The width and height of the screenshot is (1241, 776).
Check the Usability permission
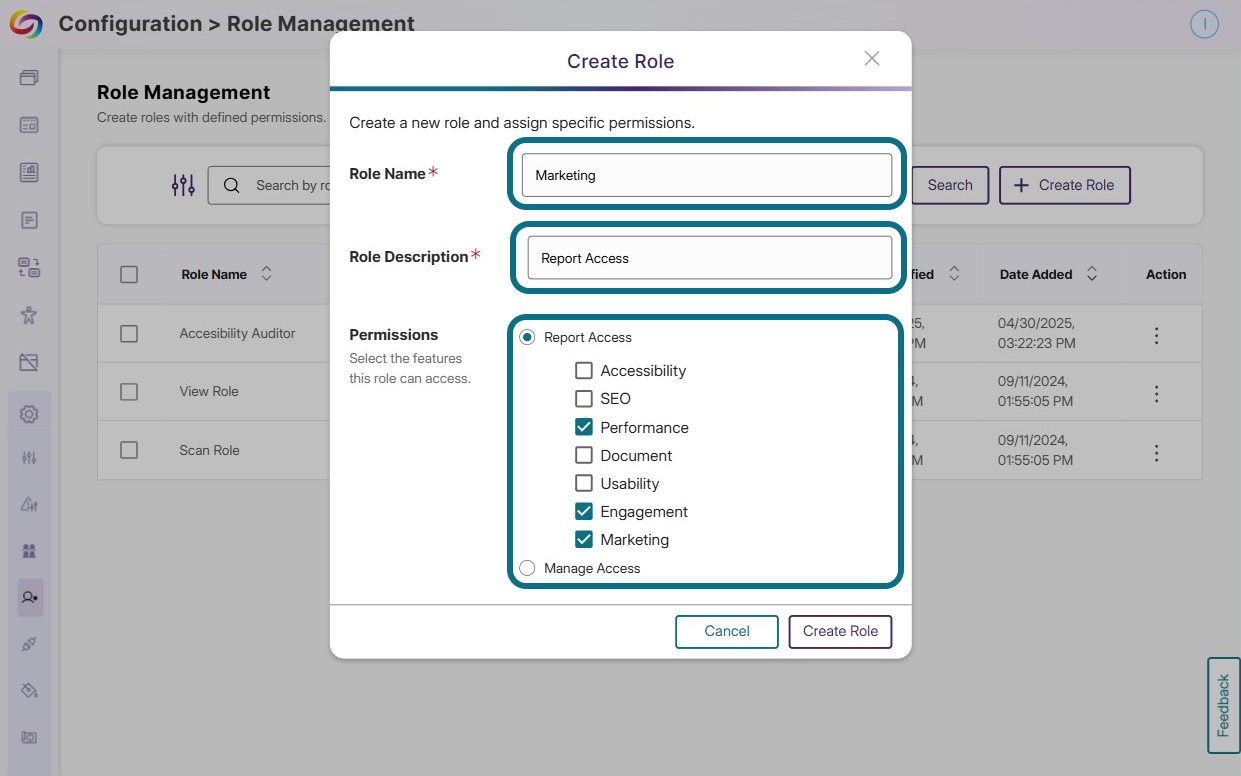point(584,483)
